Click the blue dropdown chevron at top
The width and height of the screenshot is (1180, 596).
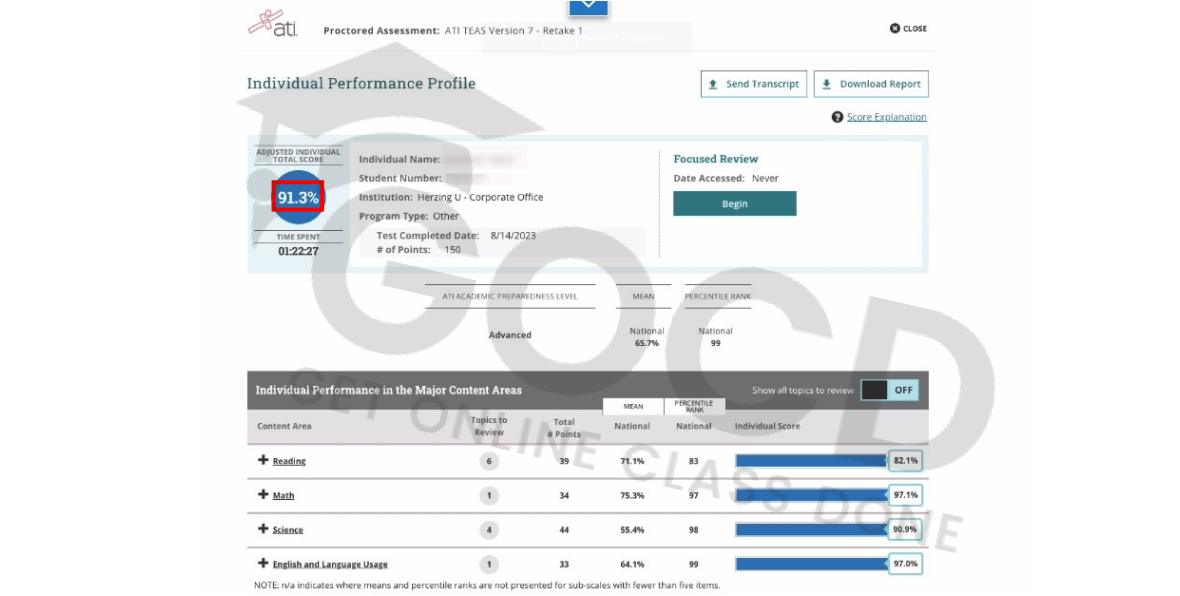coord(588,6)
